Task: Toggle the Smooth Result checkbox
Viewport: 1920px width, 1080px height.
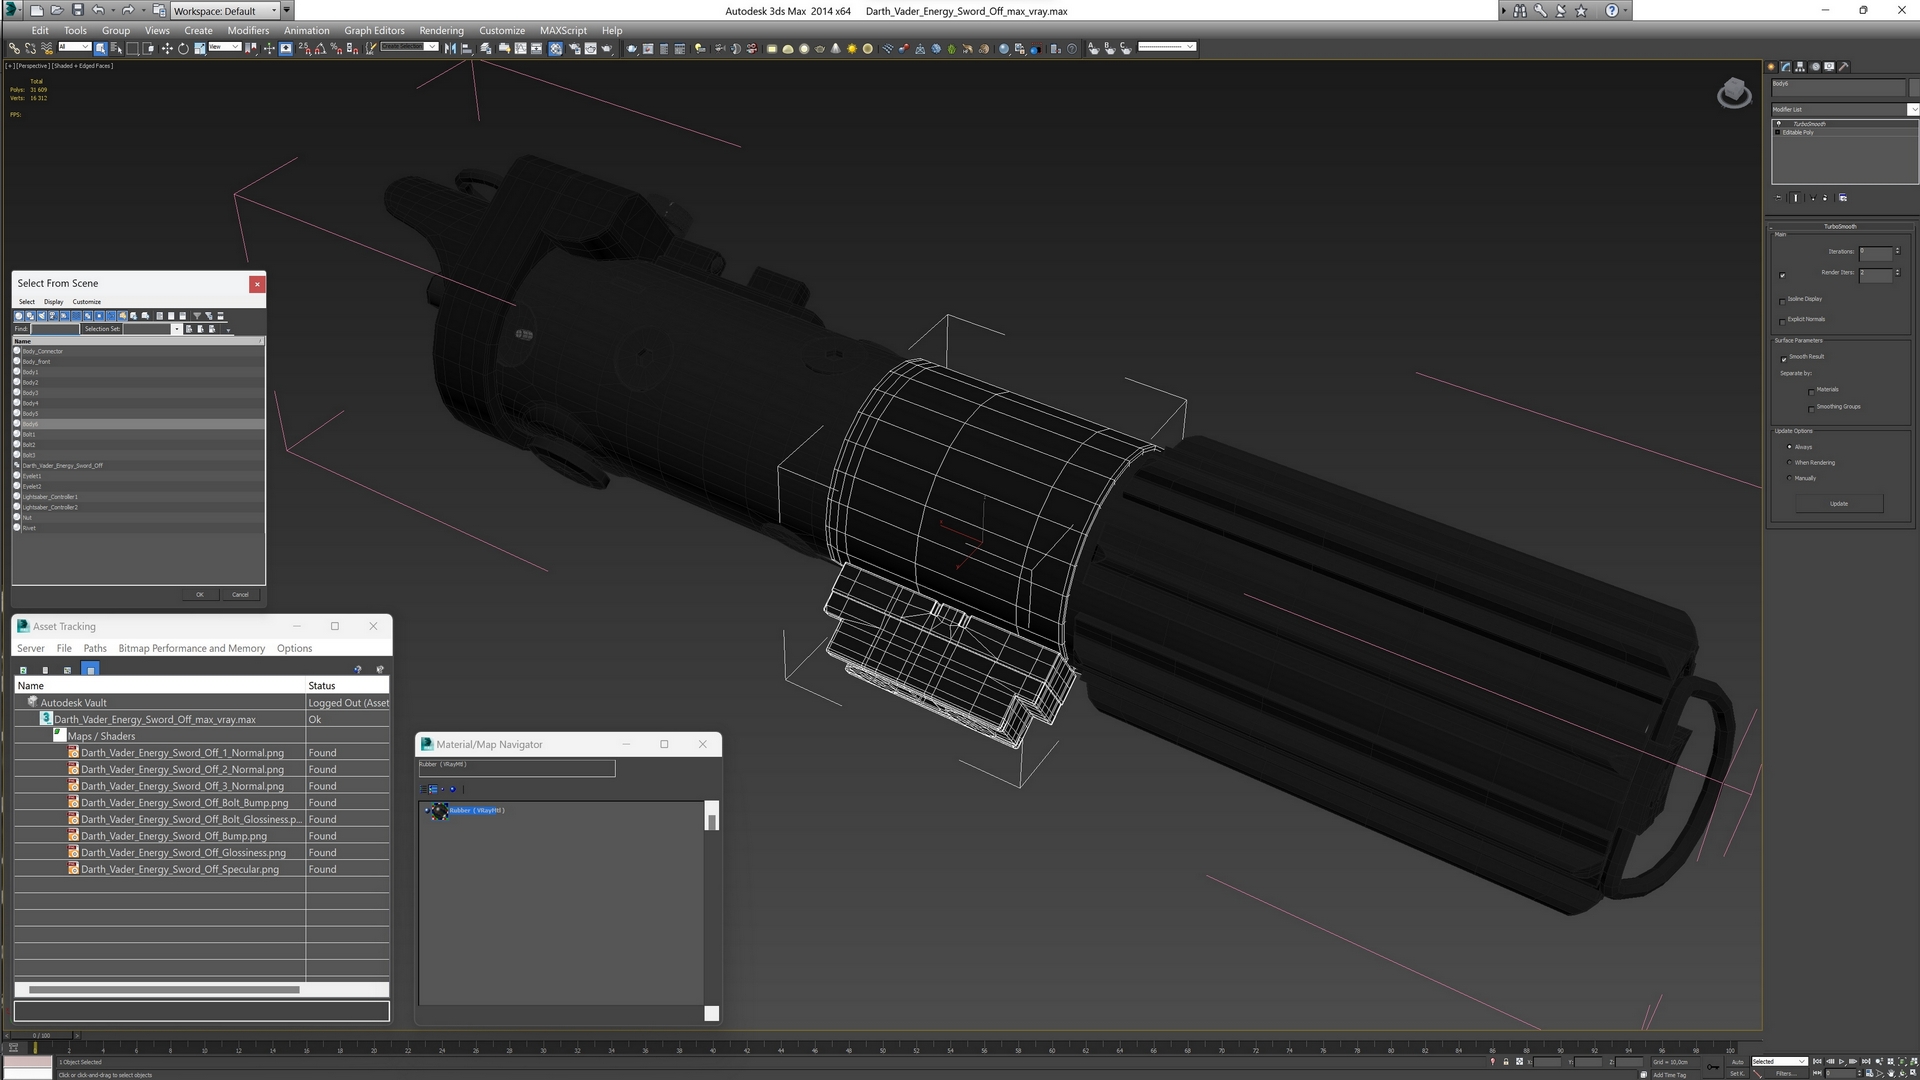Action: (1783, 358)
